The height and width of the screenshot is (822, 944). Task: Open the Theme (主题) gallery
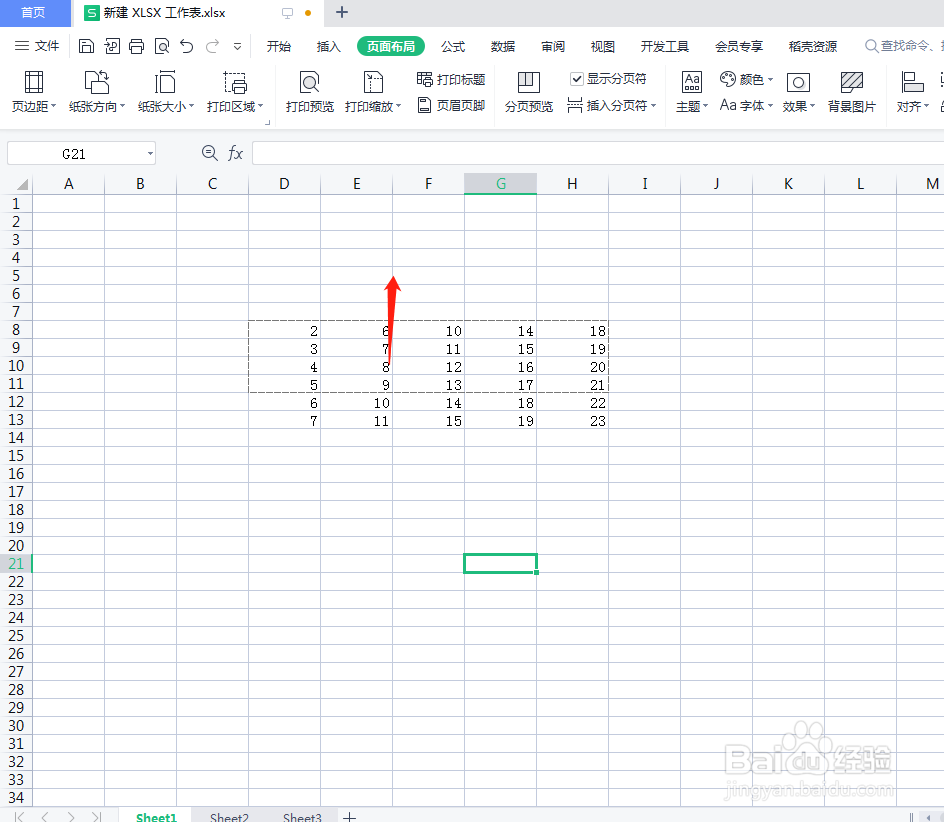(x=692, y=92)
